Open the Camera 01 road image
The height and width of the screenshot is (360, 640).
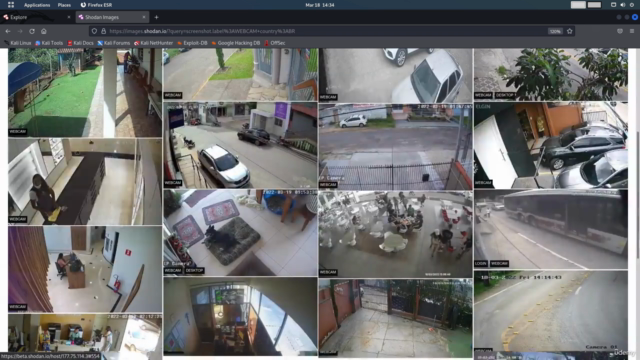click(x=551, y=312)
